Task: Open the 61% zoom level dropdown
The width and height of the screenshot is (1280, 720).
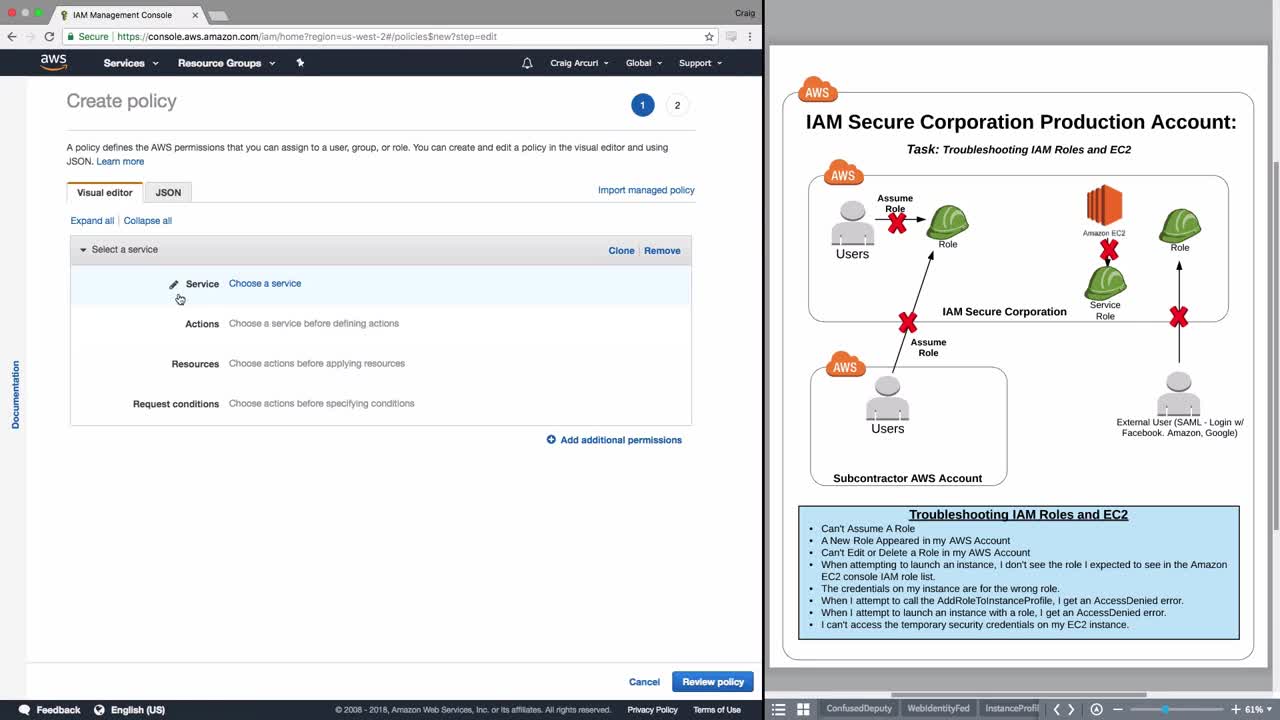Action: [x=1259, y=709]
